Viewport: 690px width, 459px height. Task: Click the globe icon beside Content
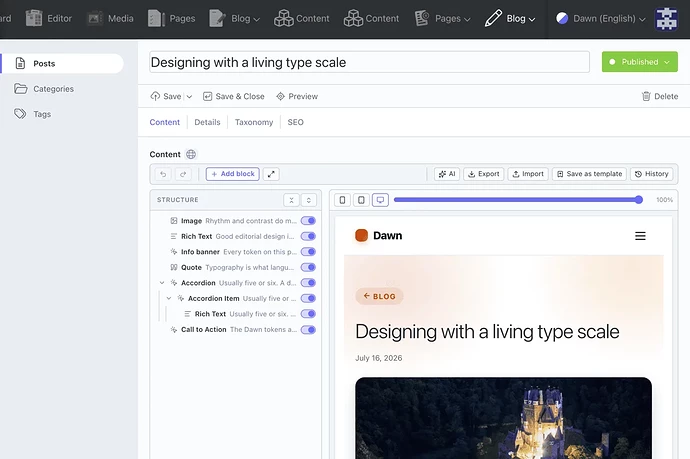[191, 154]
